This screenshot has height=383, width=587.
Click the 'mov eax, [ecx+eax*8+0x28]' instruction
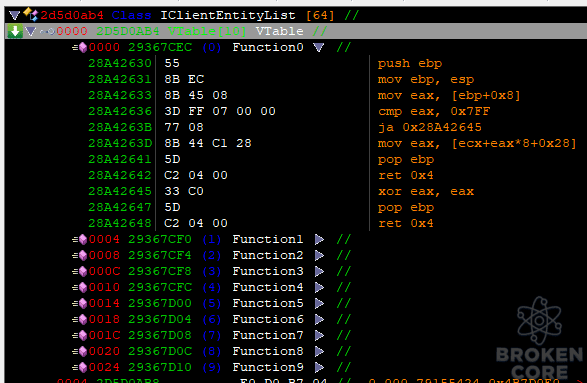(x=477, y=144)
